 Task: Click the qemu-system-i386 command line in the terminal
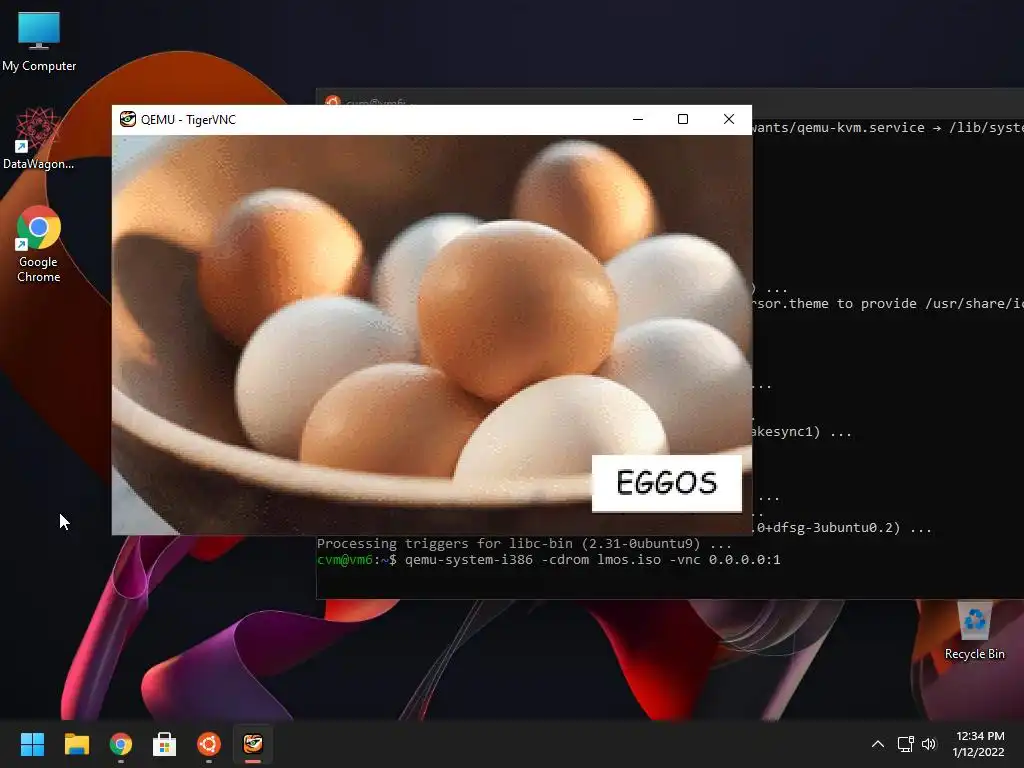point(592,560)
